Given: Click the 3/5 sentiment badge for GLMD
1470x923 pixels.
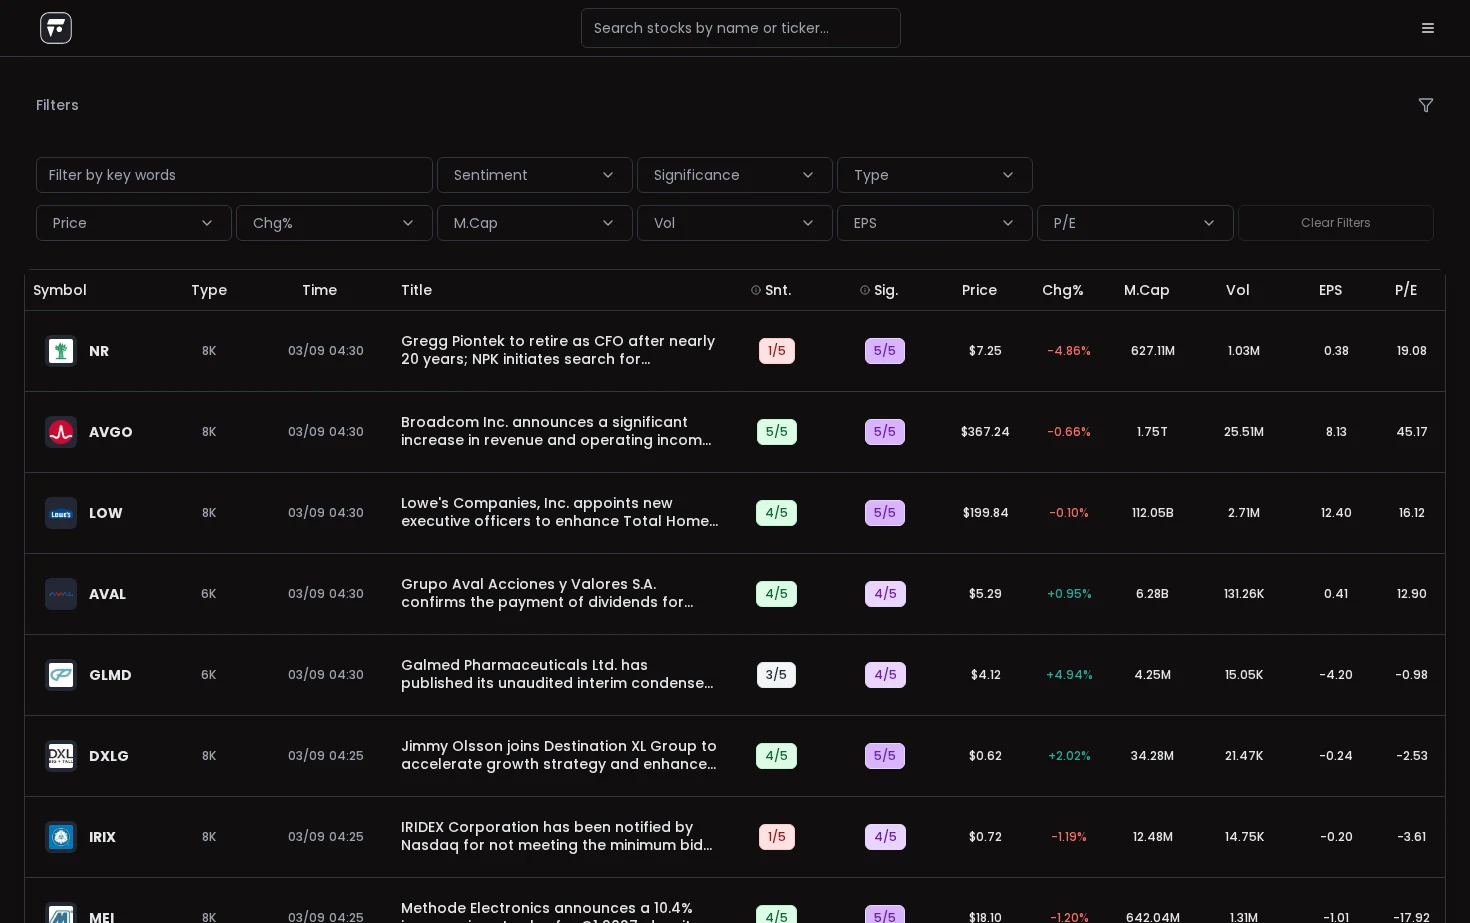Looking at the screenshot, I should coord(777,675).
